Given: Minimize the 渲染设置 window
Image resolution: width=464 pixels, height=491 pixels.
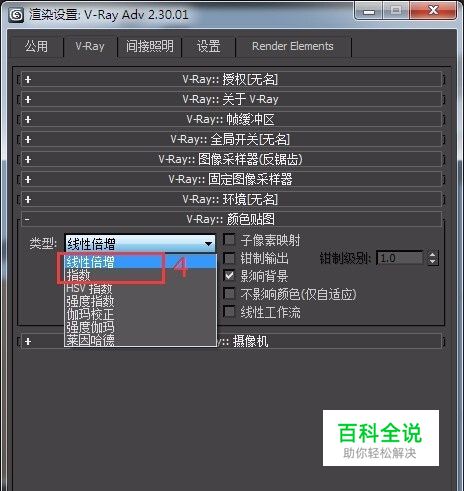Looking at the screenshot, I should pyautogui.click(x=369, y=12).
